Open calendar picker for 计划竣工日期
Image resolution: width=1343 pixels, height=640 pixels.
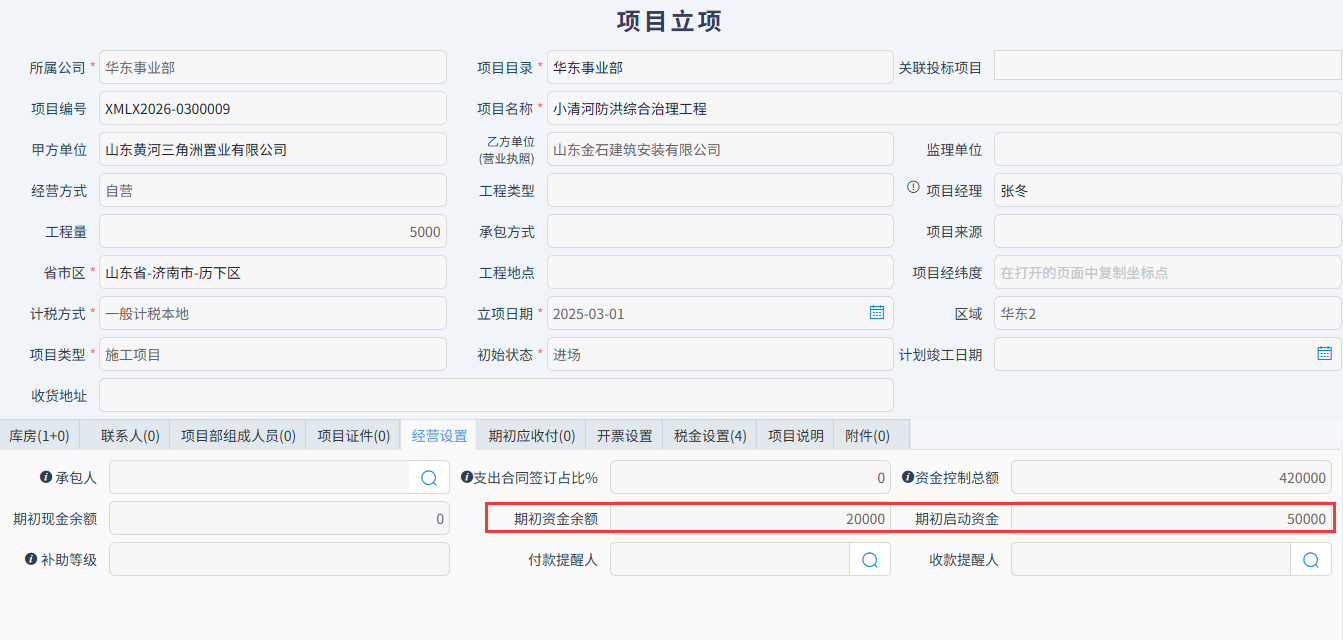coord(1324,353)
